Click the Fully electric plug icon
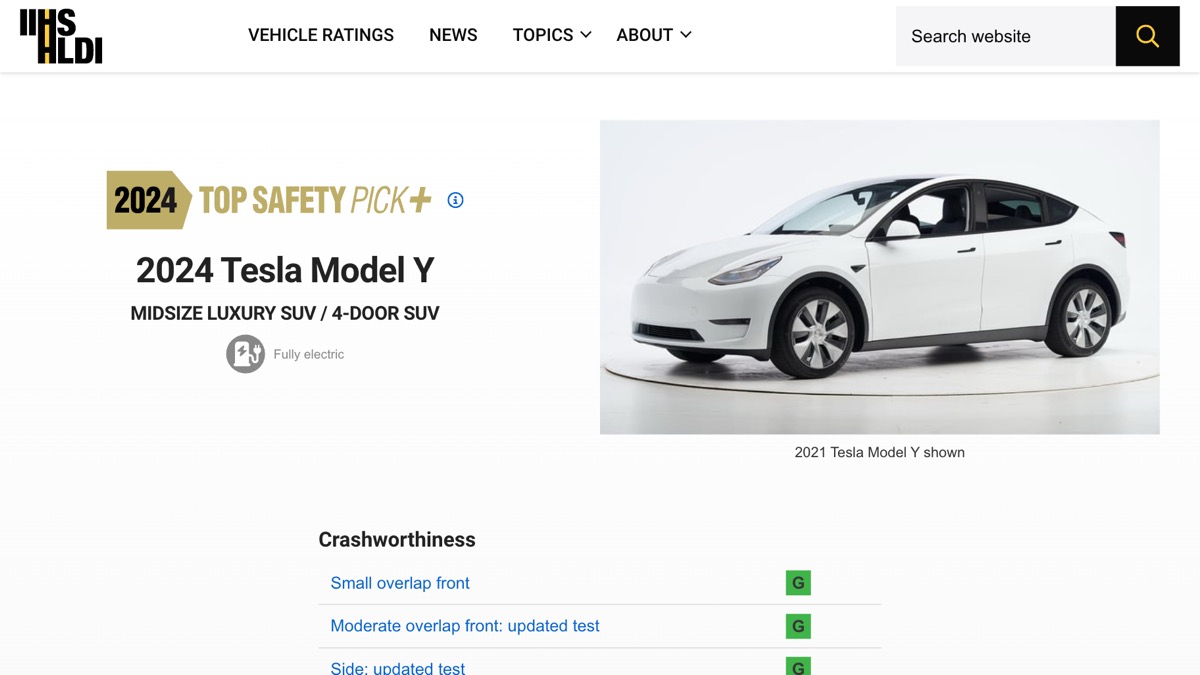 coord(245,354)
